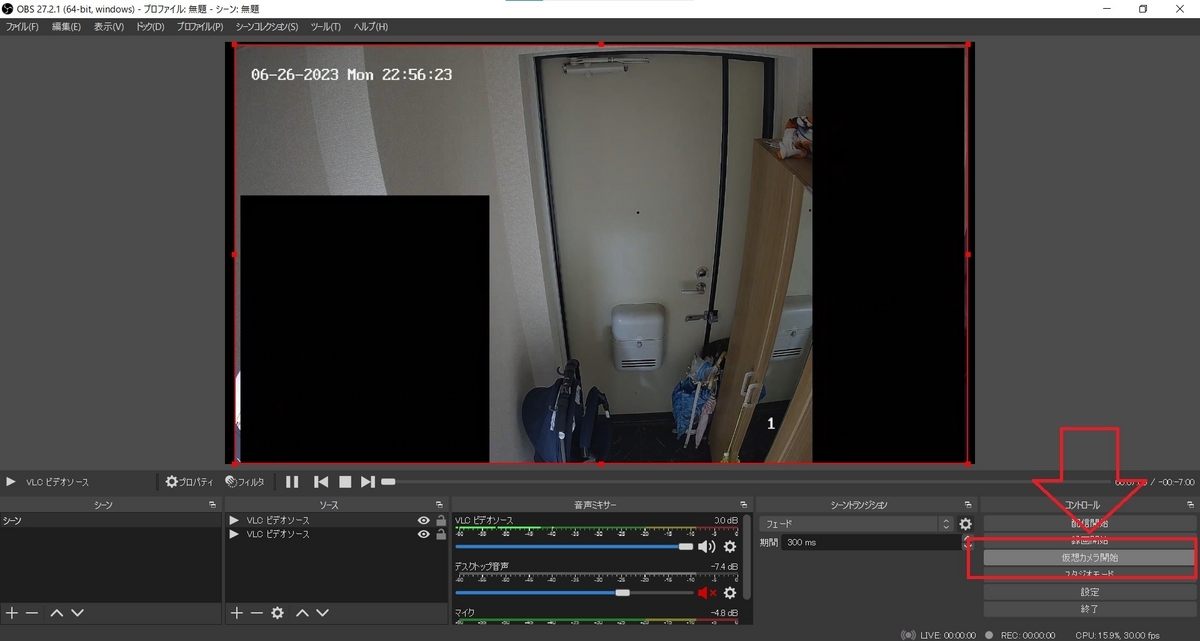Viewport: 1200px width, 641px height.
Task: Open 設定 settings button
Action: 1090,592
